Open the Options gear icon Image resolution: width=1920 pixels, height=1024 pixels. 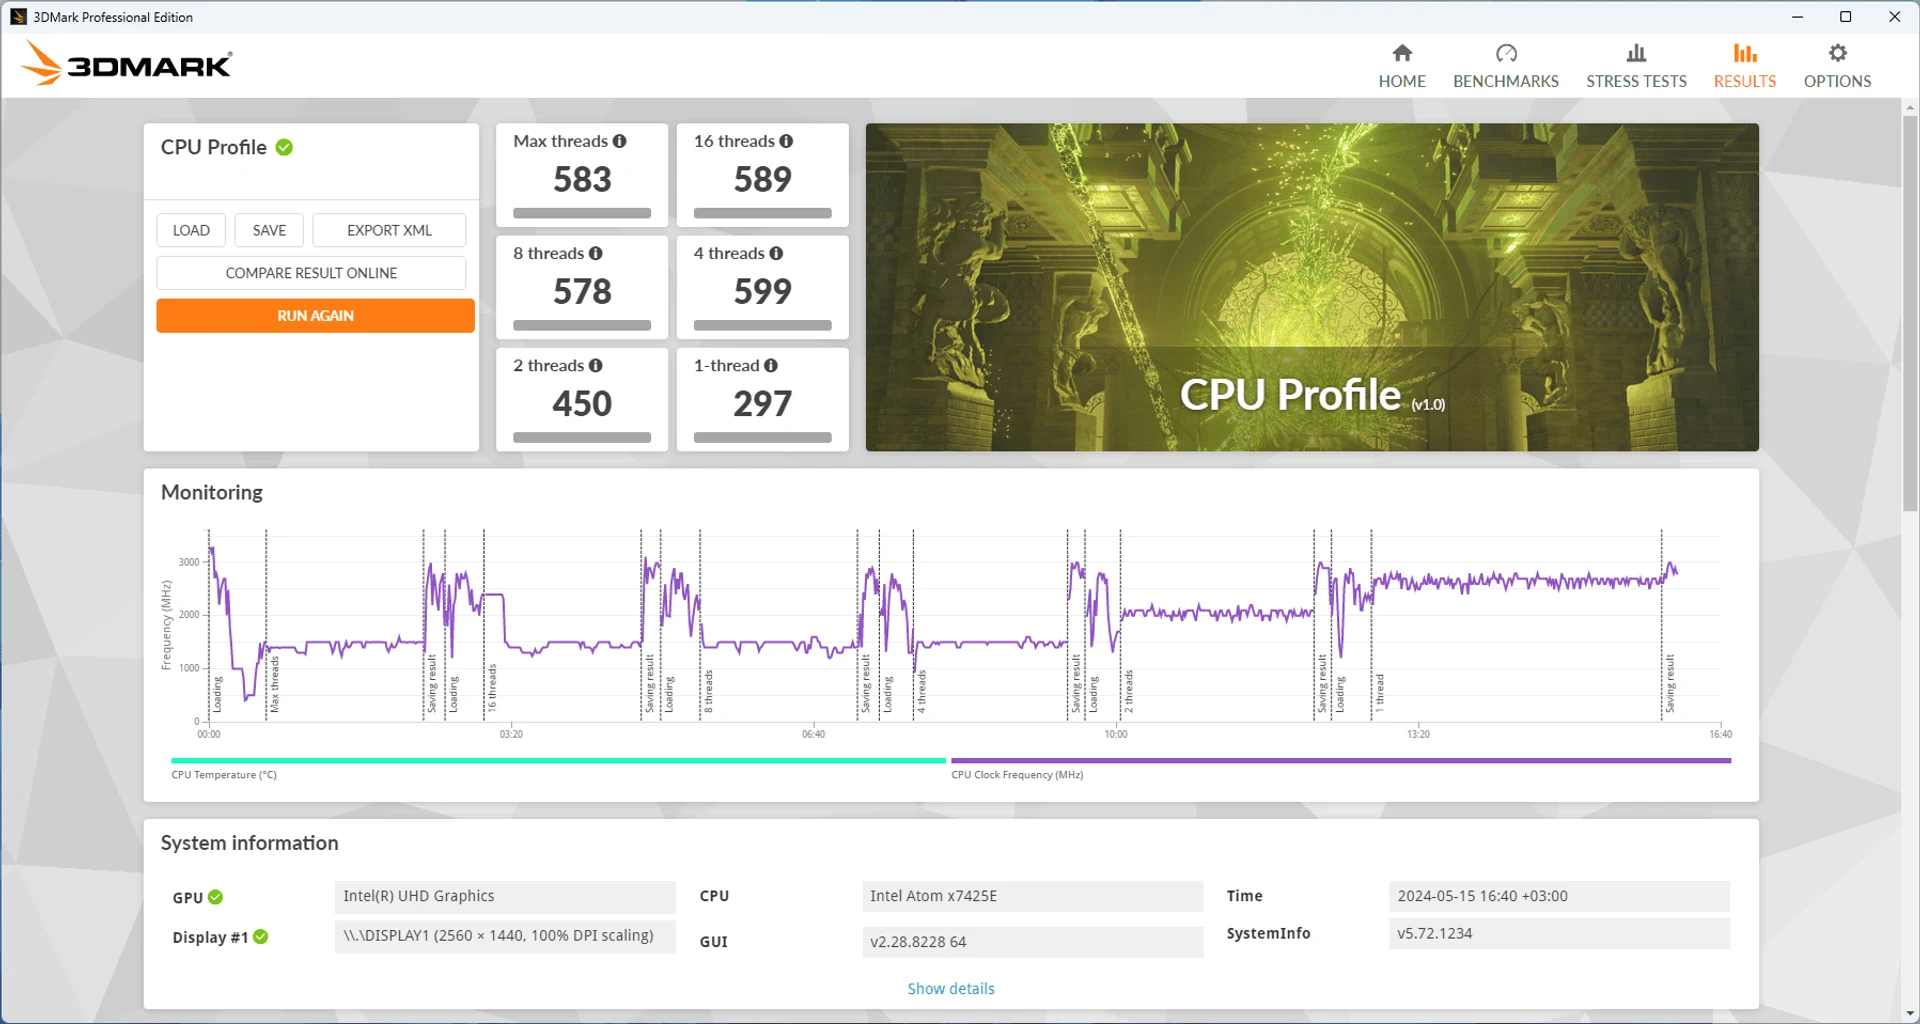click(x=1837, y=53)
